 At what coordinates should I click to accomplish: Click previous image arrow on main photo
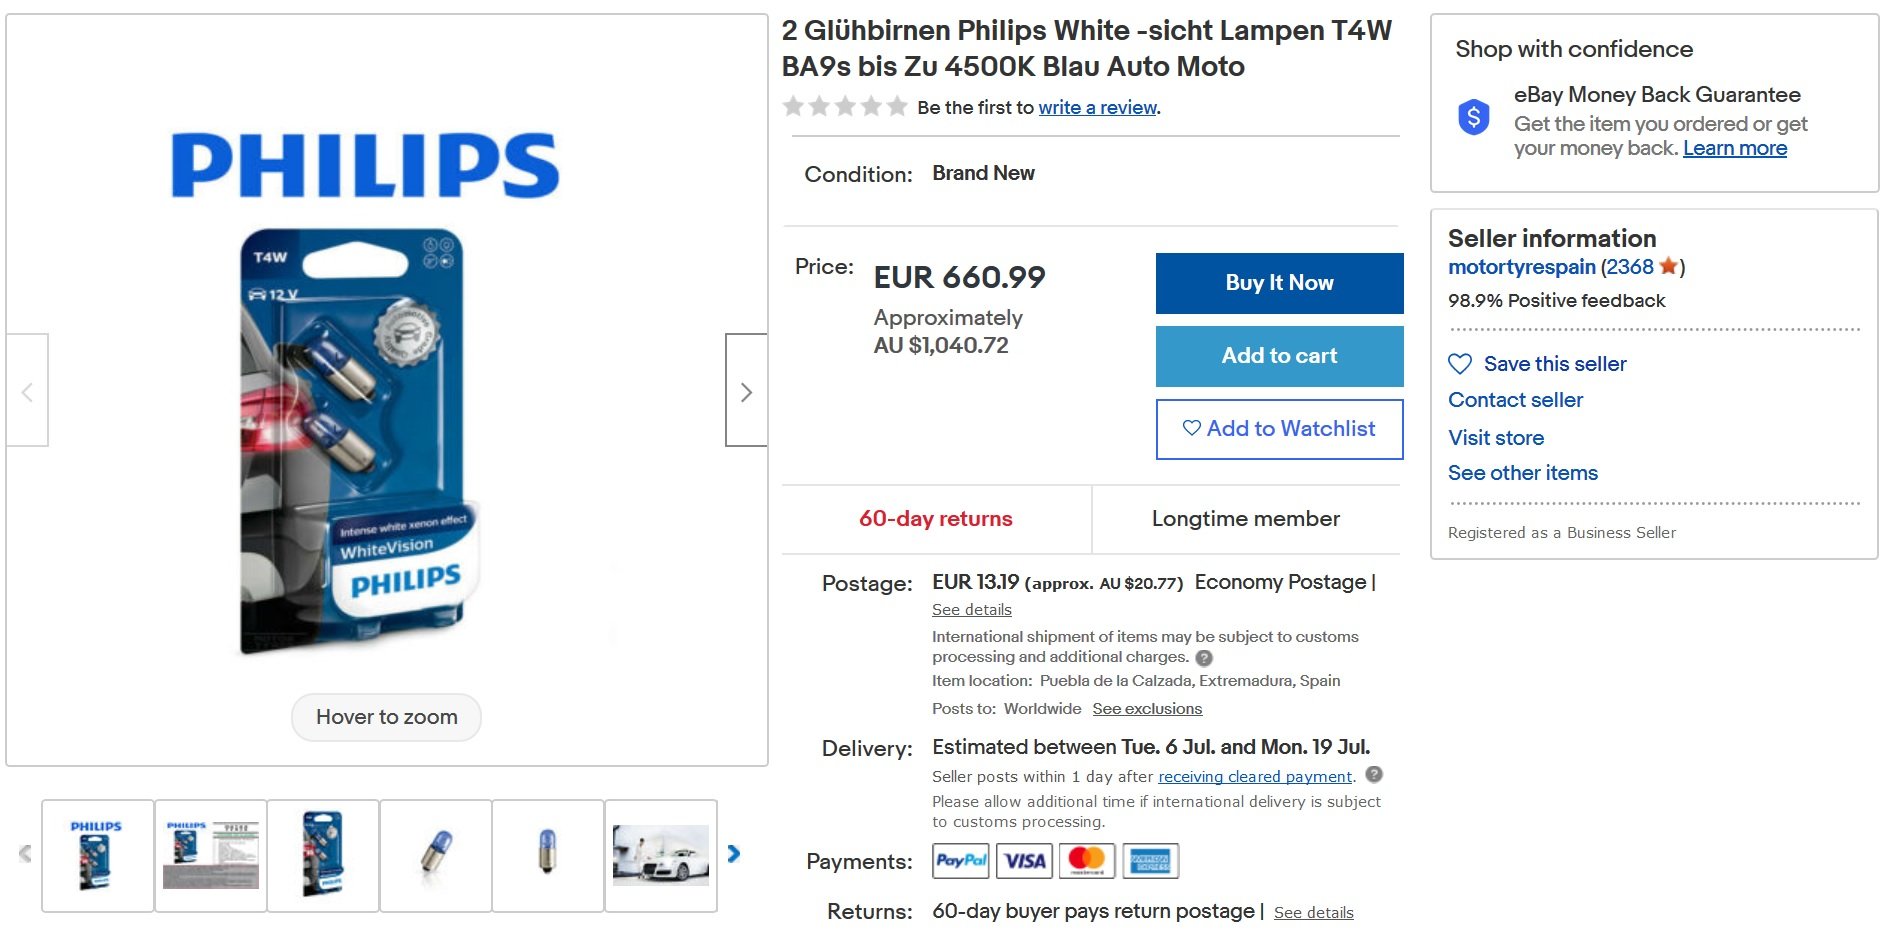(28, 392)
